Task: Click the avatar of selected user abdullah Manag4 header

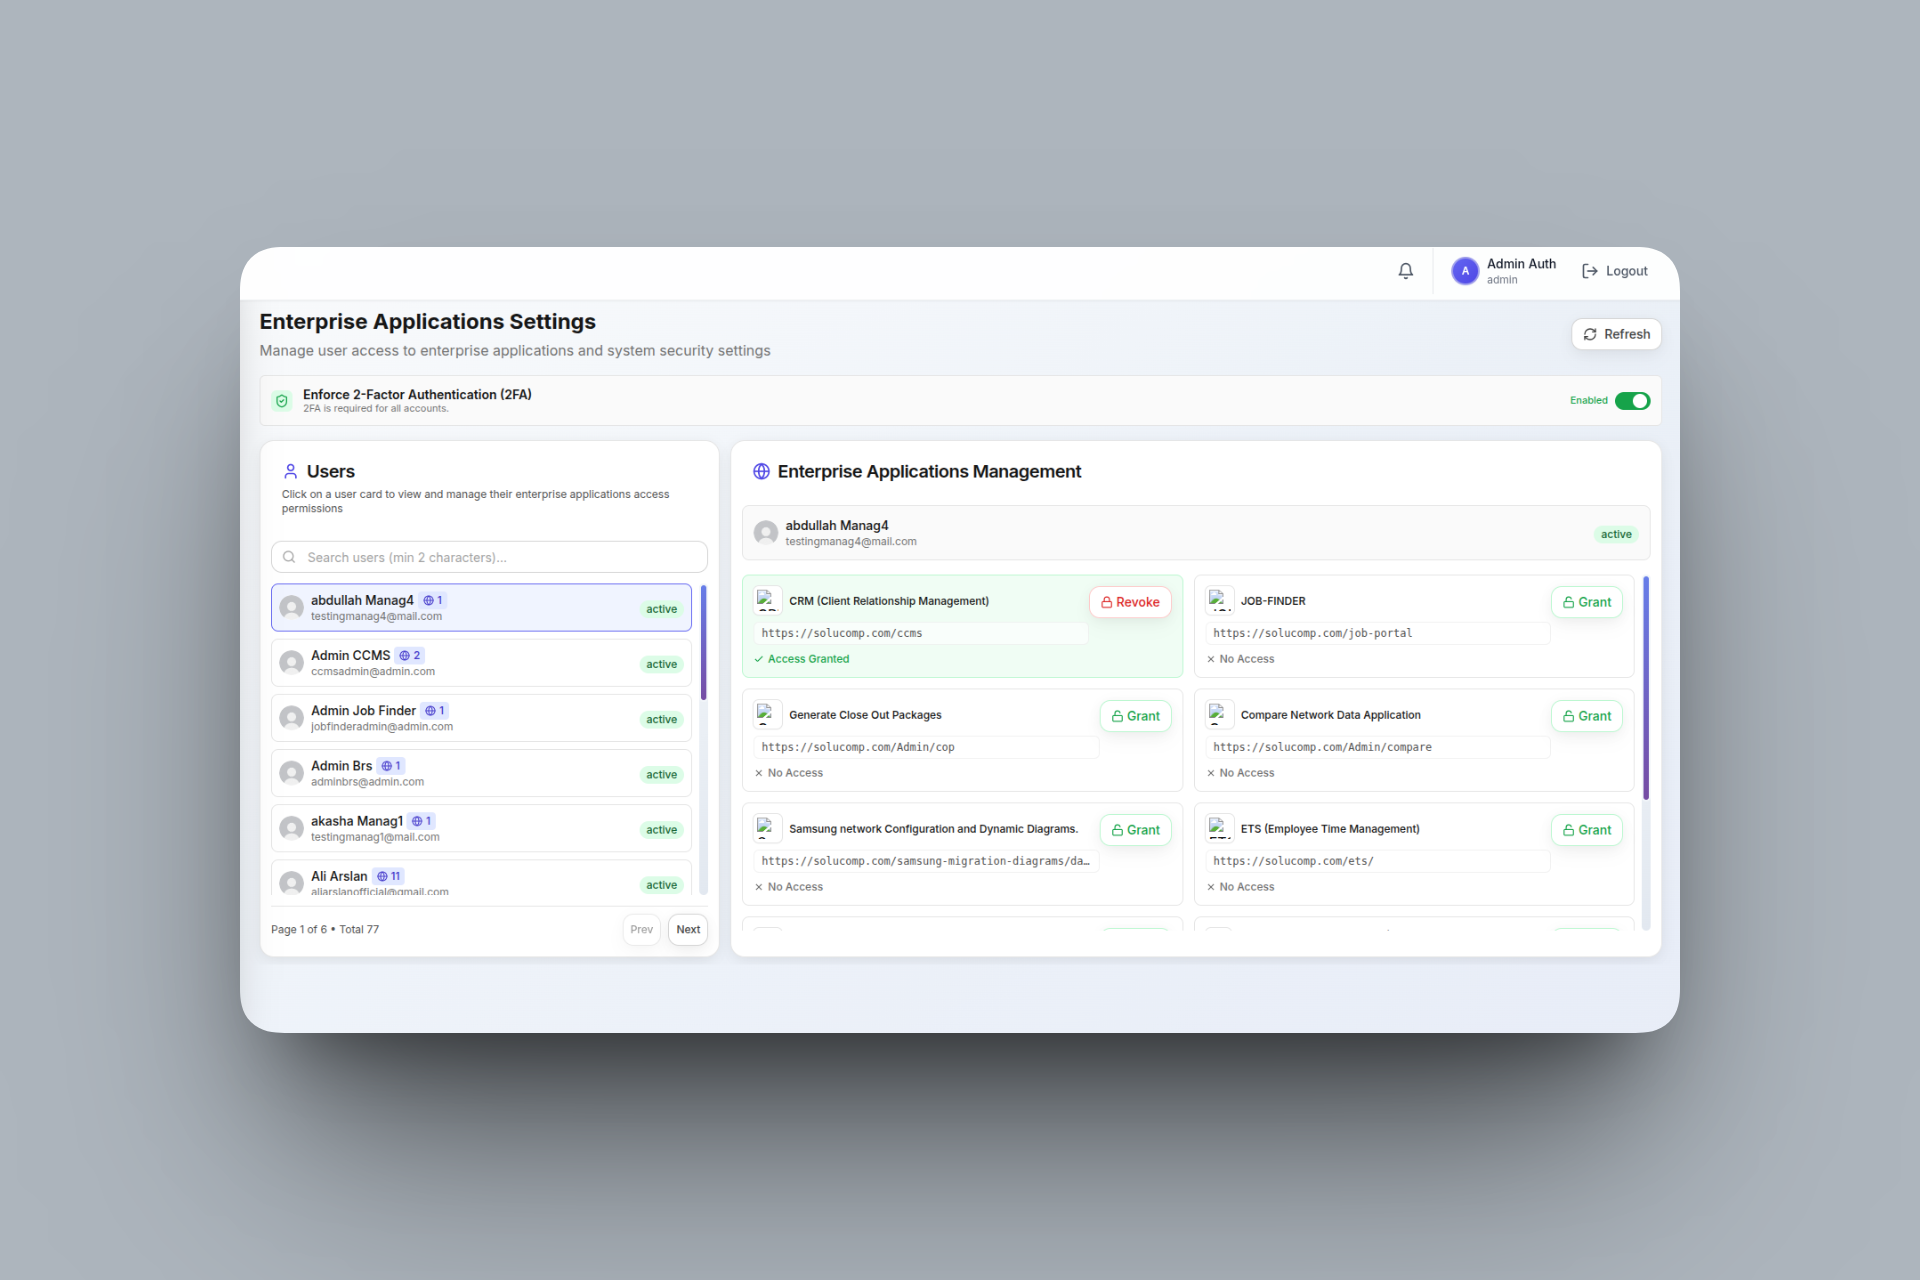Action: click(x=766, y=533)
